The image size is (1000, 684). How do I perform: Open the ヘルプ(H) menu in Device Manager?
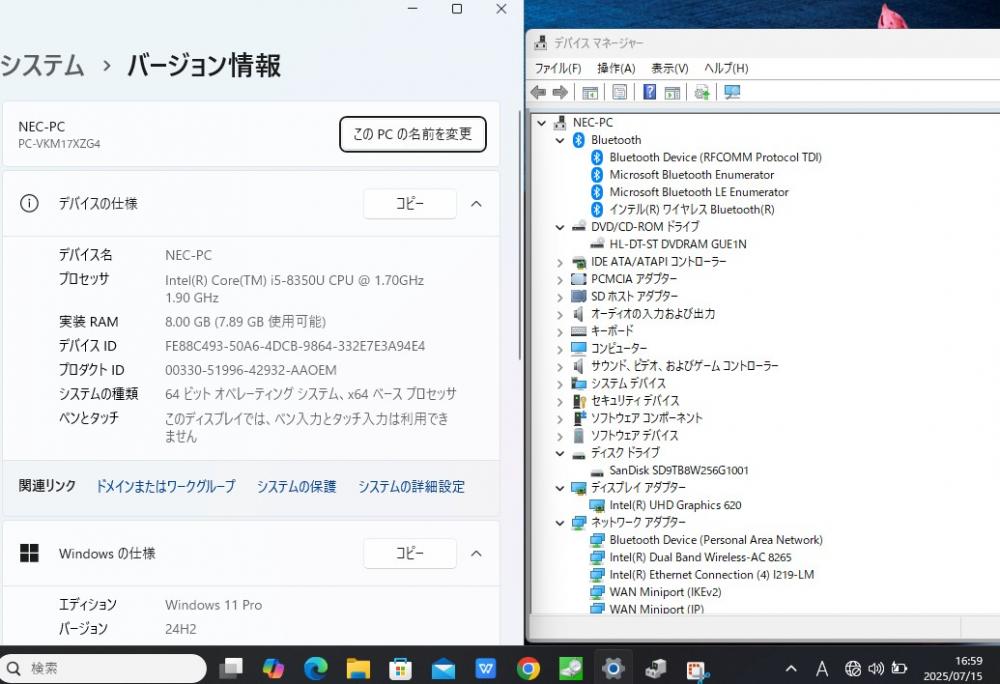click(726, 68)
